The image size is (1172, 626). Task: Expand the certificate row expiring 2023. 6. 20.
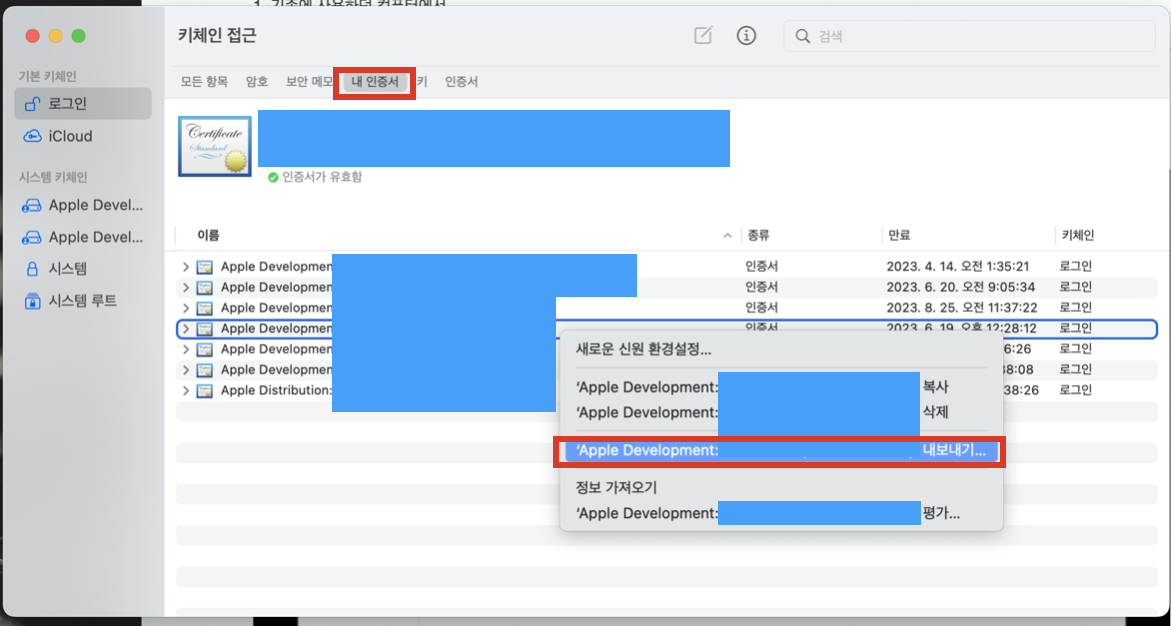(x=186, y=288)
